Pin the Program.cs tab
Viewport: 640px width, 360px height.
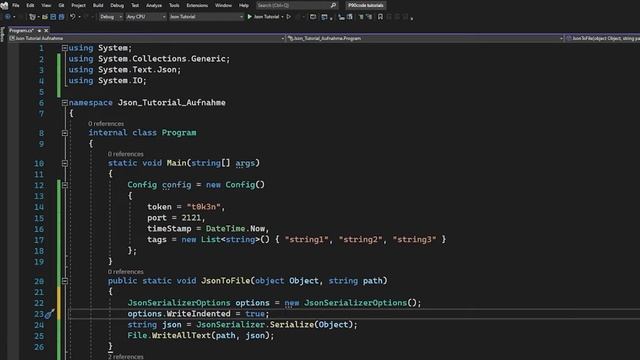coord(39,31)
